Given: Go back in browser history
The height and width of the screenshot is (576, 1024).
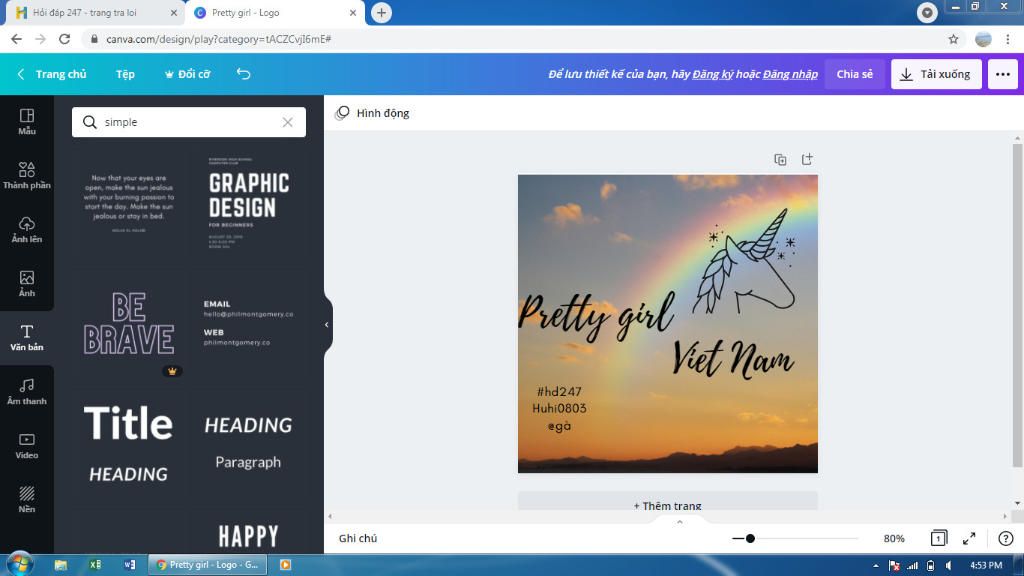Looking at the screenshot, I should tap(16, 39).
